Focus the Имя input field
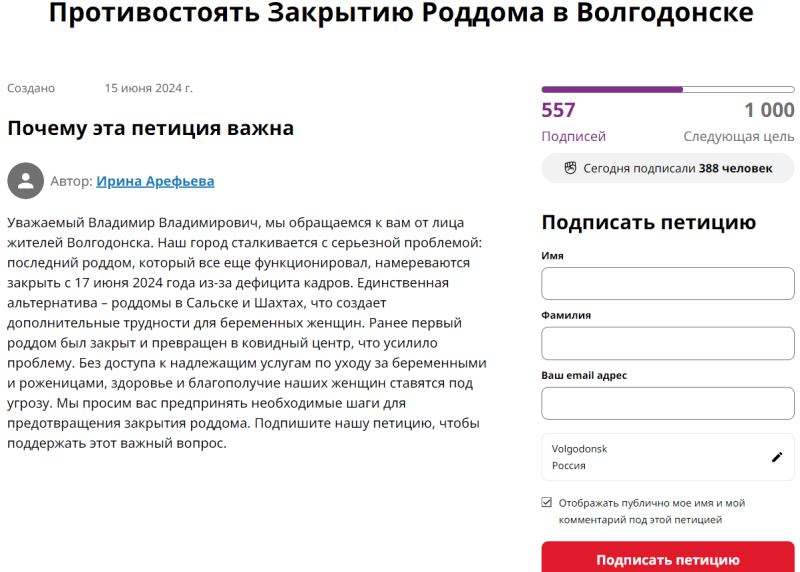 [667, 283]
